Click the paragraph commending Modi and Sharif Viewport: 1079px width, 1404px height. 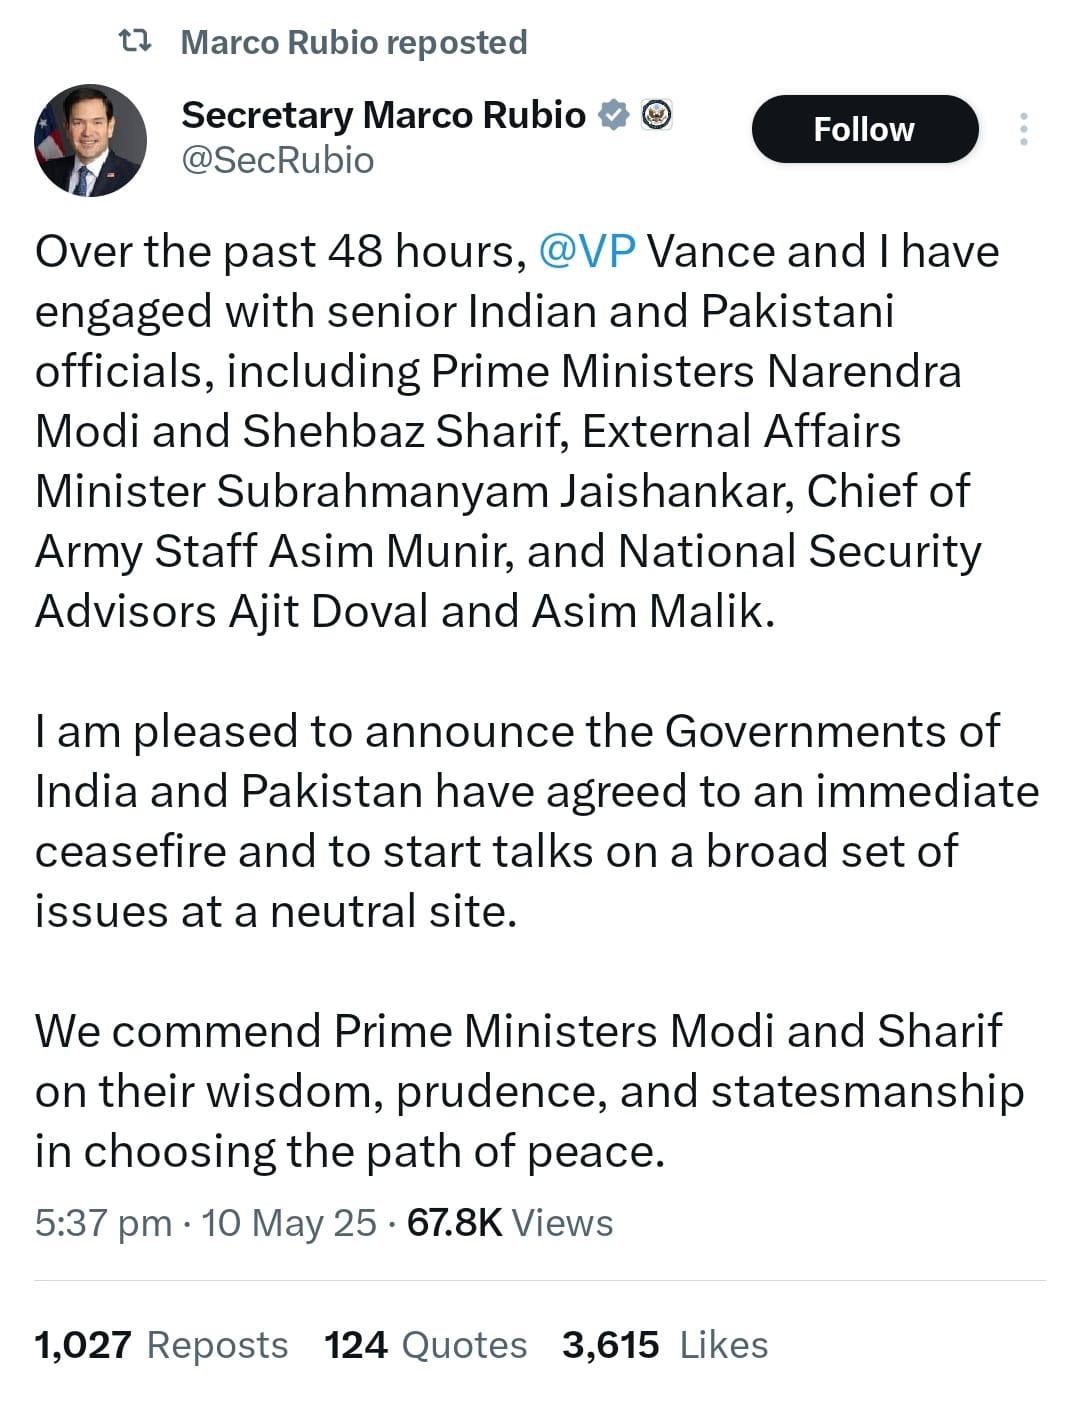[x=529, y=1091]
